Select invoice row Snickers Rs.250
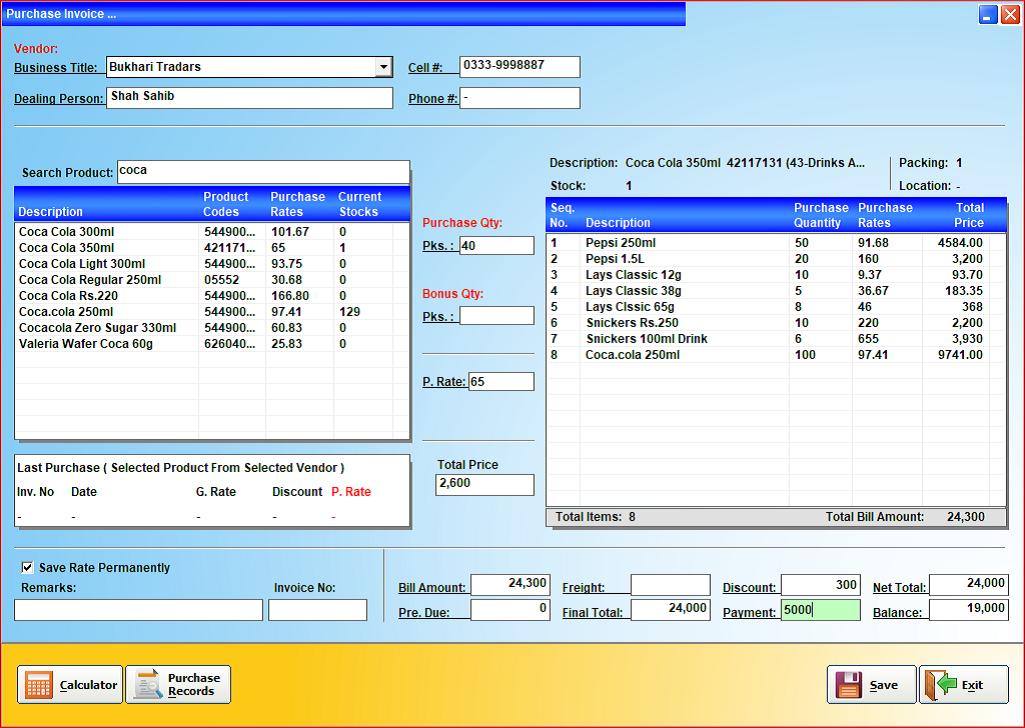The image size is (1025, 728). click(775, 323)
